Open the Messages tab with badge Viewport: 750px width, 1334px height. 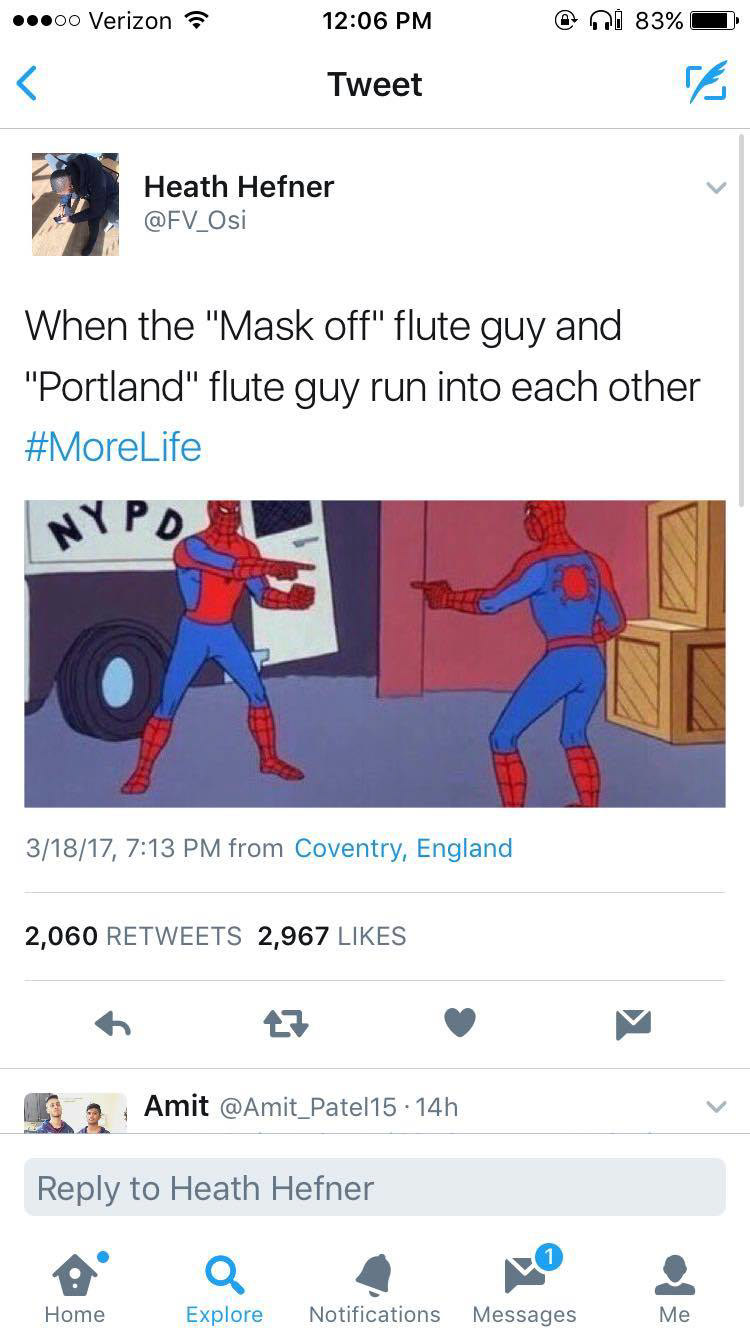(525, 1287)
